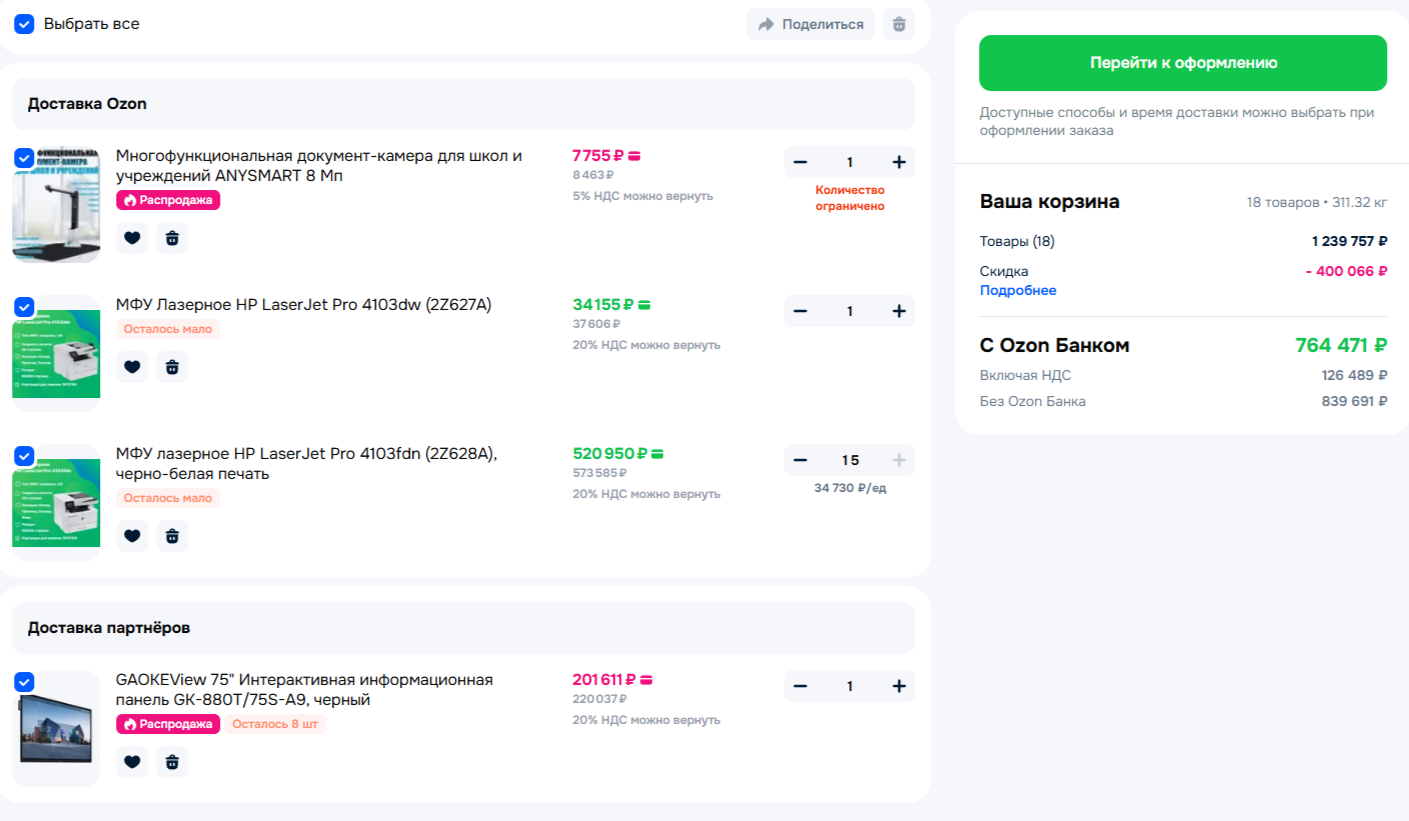Click quantity field of HP LaserJet 4103dw
The width and height of the screenshot is (1409, 821).
pos(850,311)
